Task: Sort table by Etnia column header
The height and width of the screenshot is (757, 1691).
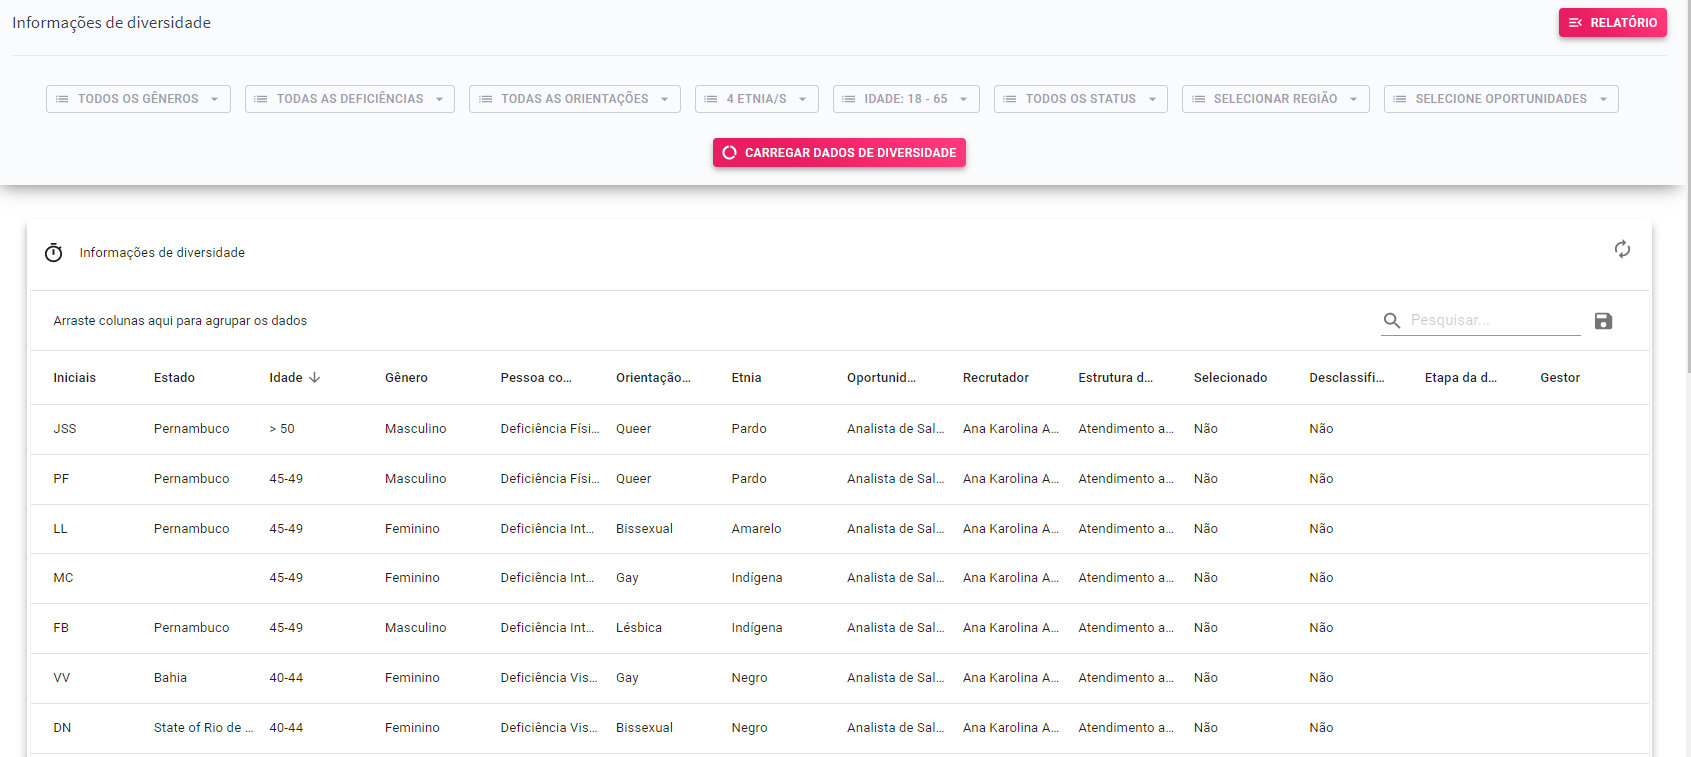Action: [746, 378]
